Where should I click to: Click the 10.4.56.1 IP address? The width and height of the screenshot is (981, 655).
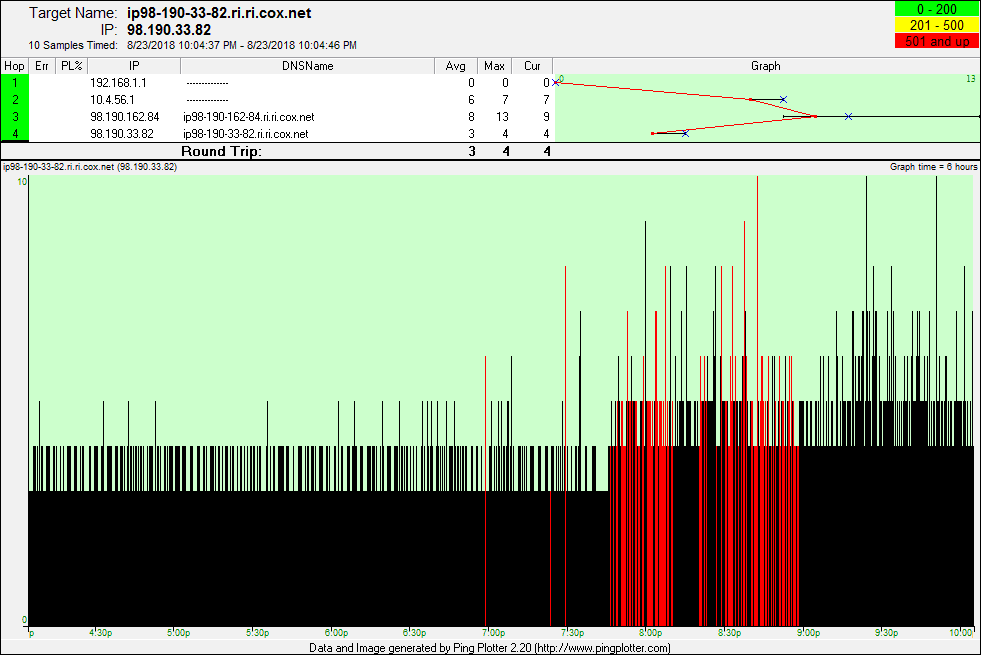coord(112,100)
